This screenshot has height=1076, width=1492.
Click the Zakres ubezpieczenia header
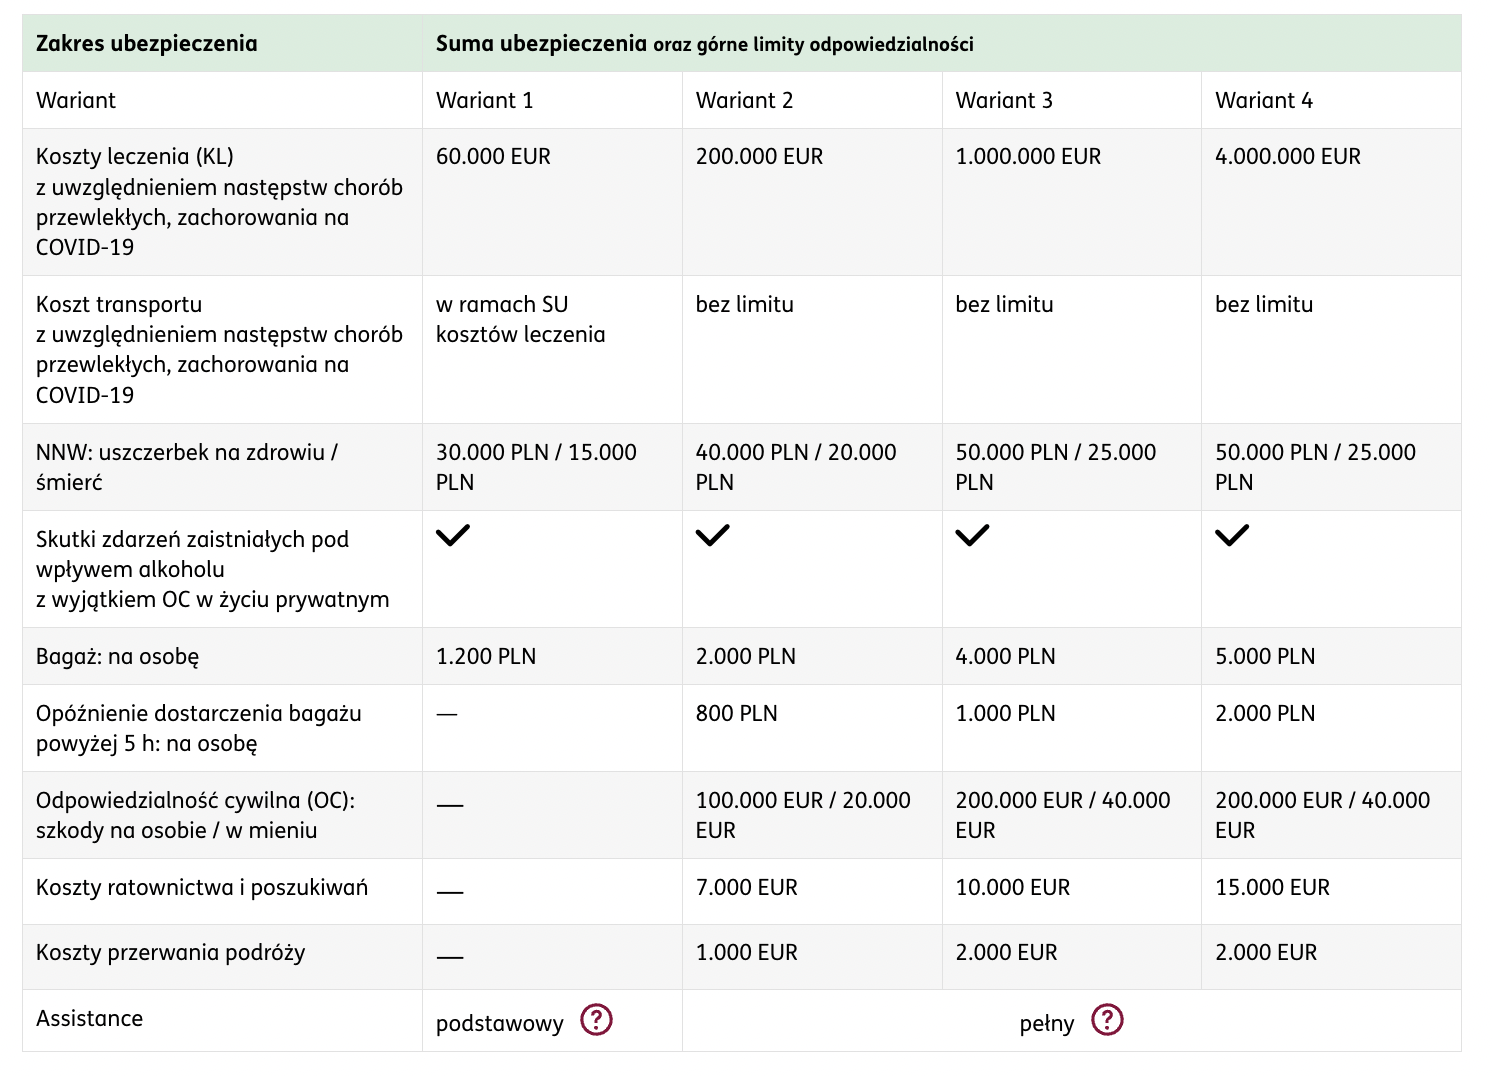(147, 44)
